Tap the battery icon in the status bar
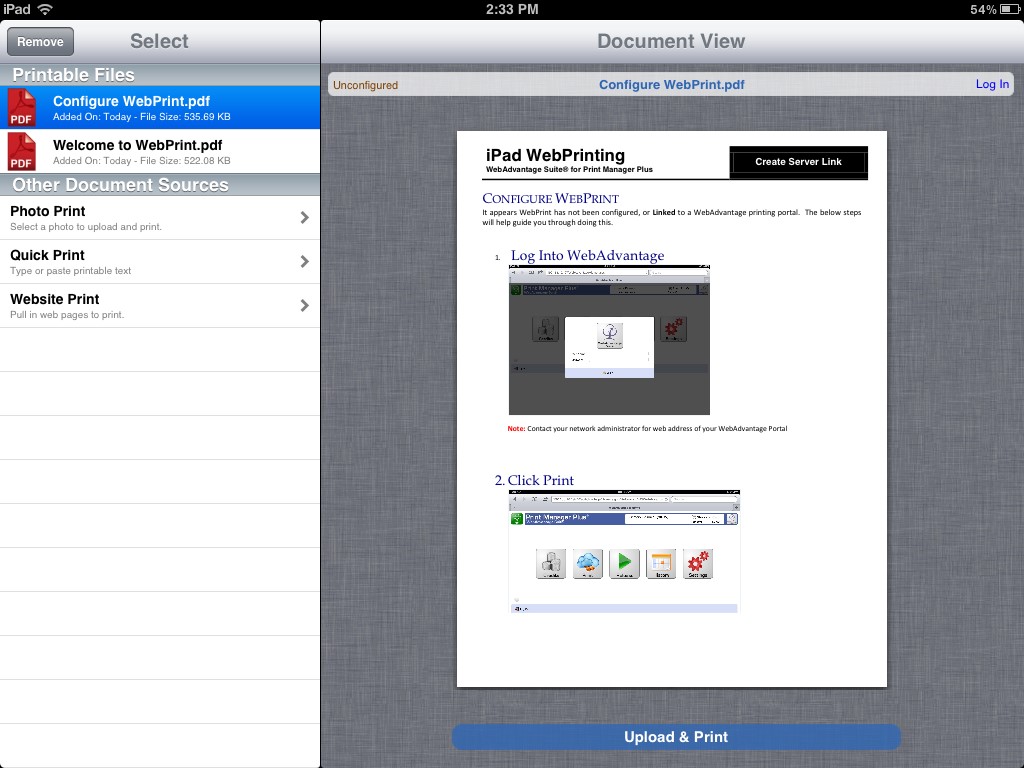 click(x=1010, y=9)
